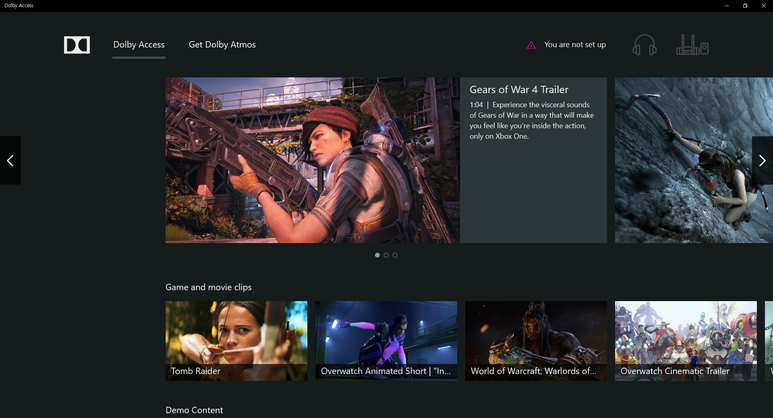Select the third carousel page dot
Viewport: 773px width, 418px height.
pyautogui.click(x=395, y=255)
